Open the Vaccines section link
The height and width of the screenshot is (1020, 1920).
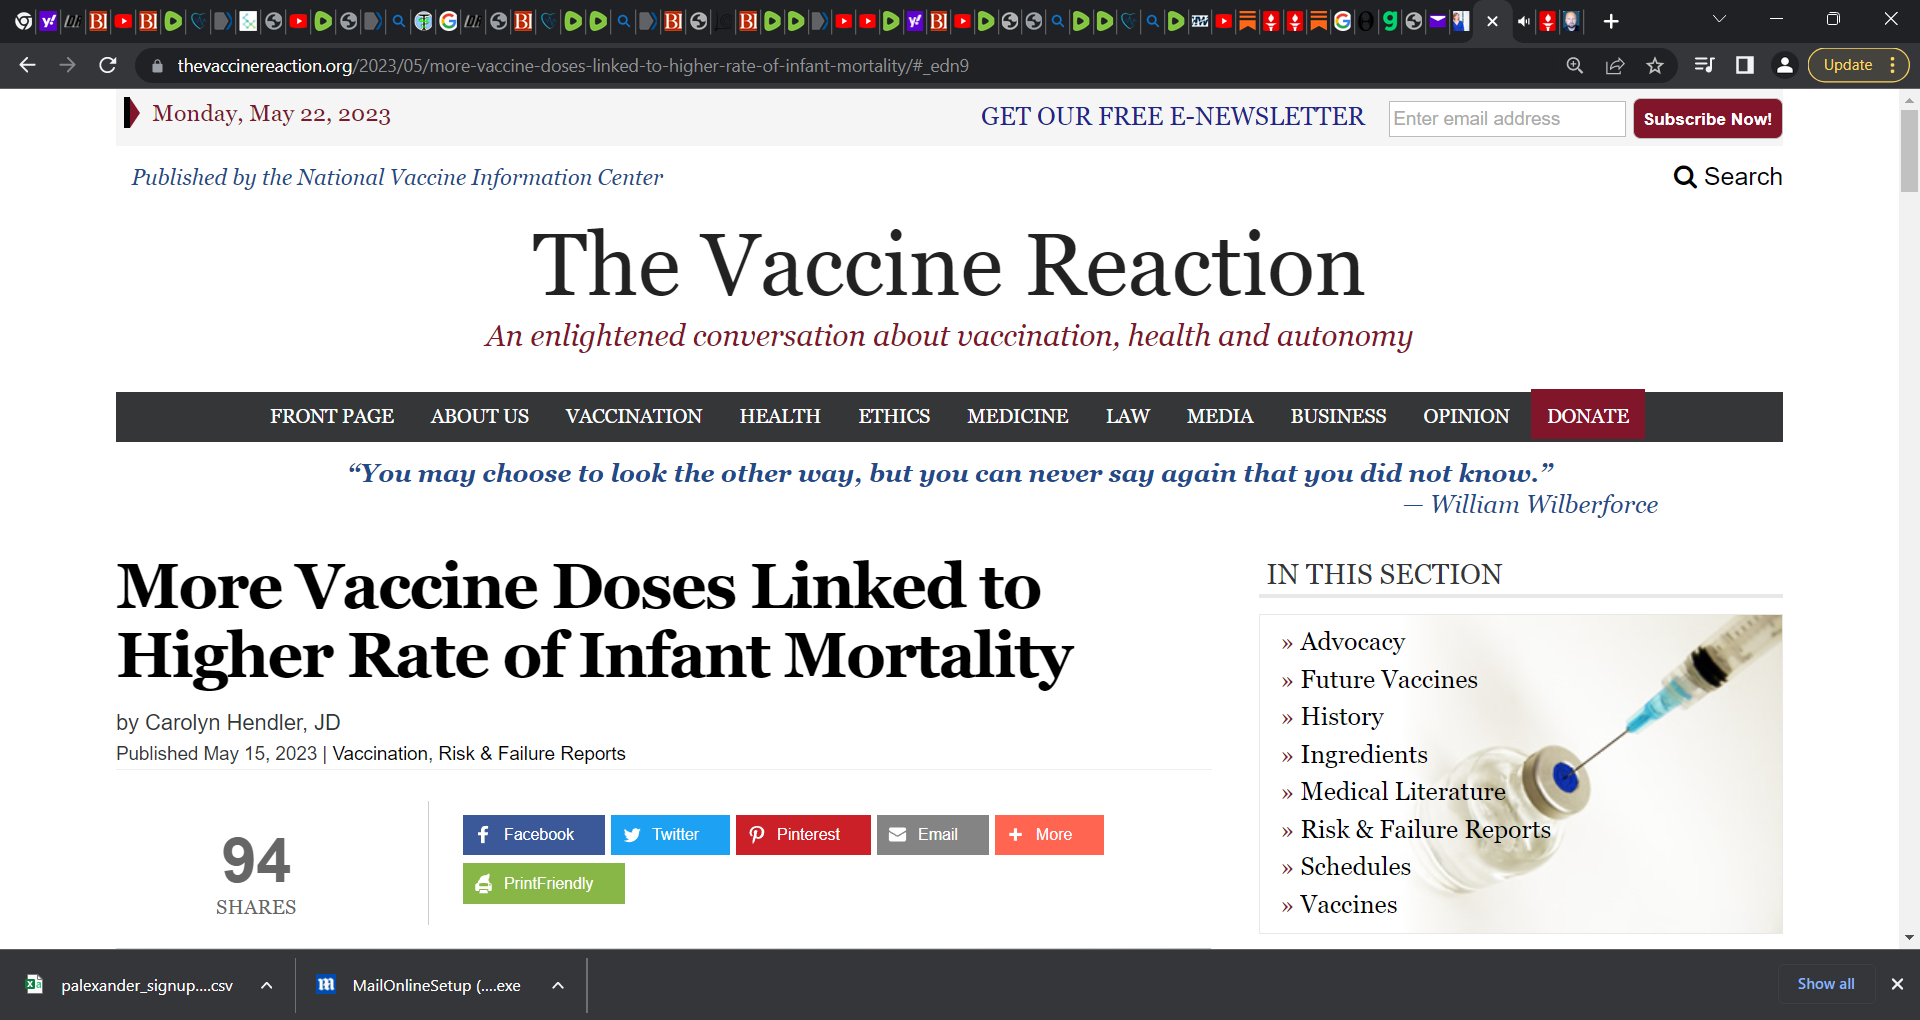(1348, 905)
